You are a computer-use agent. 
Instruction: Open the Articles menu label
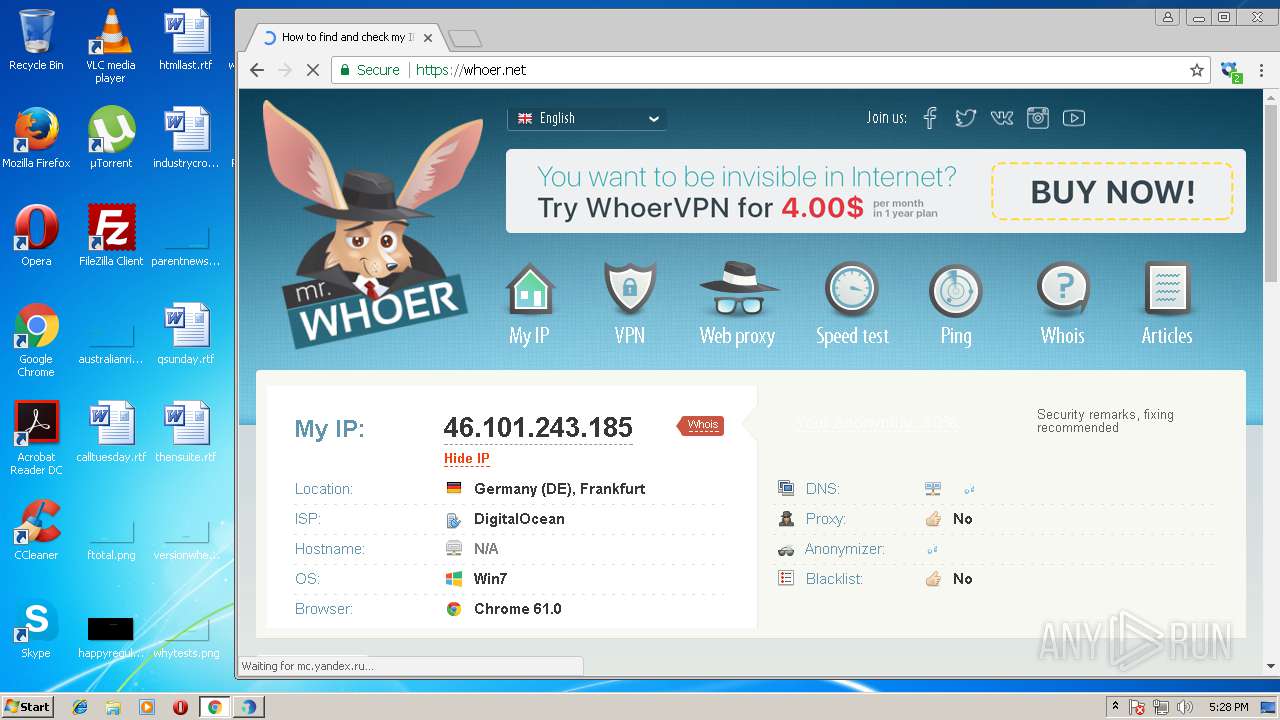(x=1167, y=336)
